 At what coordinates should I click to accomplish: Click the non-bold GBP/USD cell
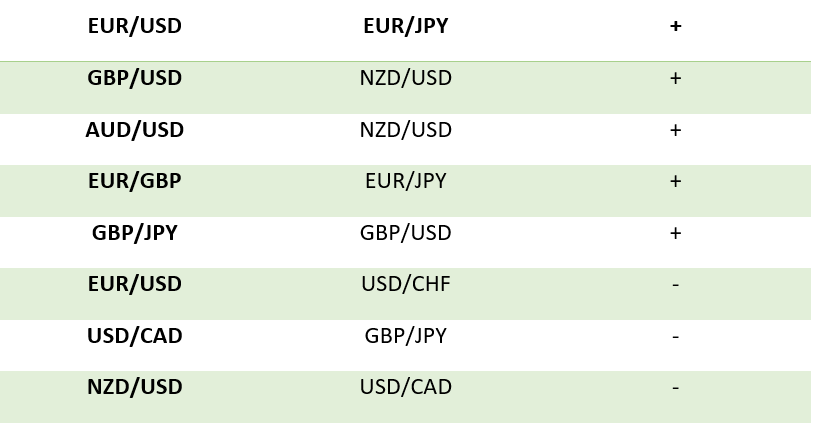tap(405, 233)
